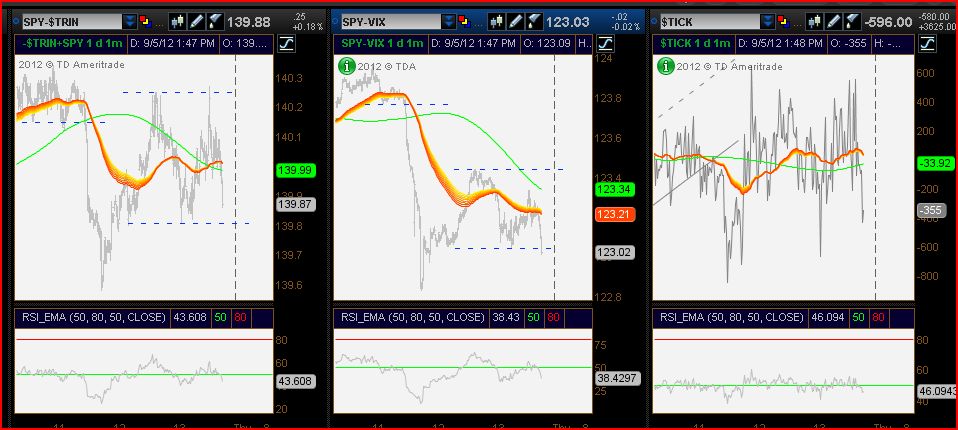This screenshot has height=430, width=958.
Task: Click symbol link color icon beside $TICK
Action: (x=783, y=22)
